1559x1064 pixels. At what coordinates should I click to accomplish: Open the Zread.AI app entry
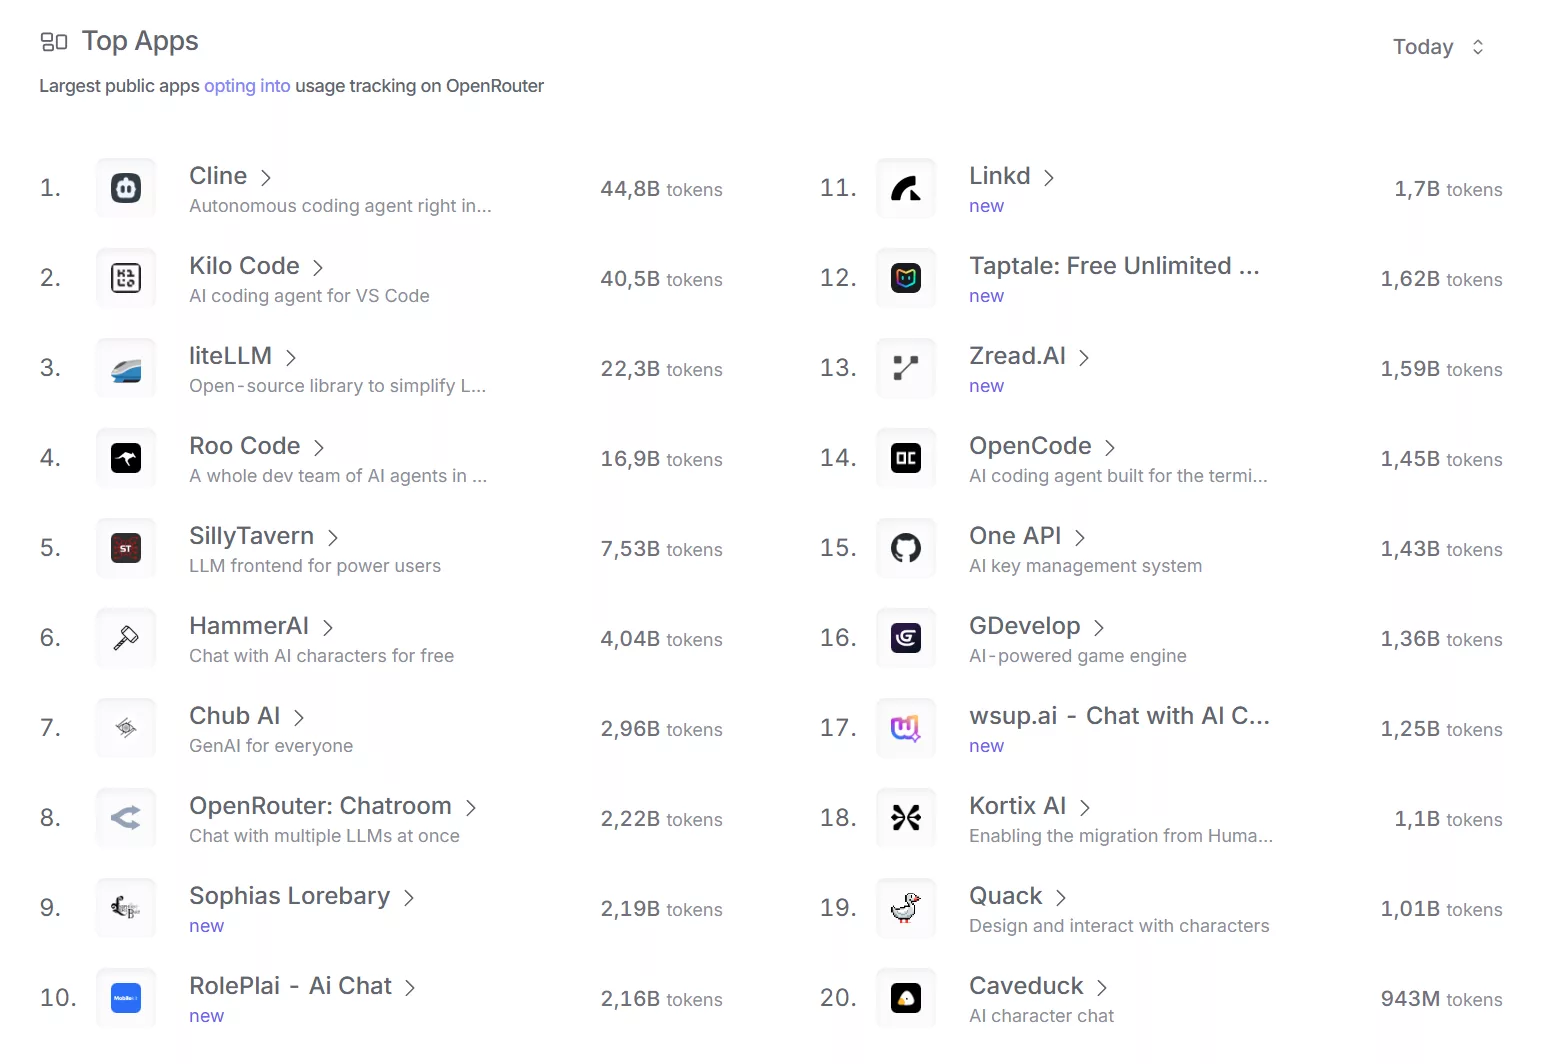(x=1017, y=356)
